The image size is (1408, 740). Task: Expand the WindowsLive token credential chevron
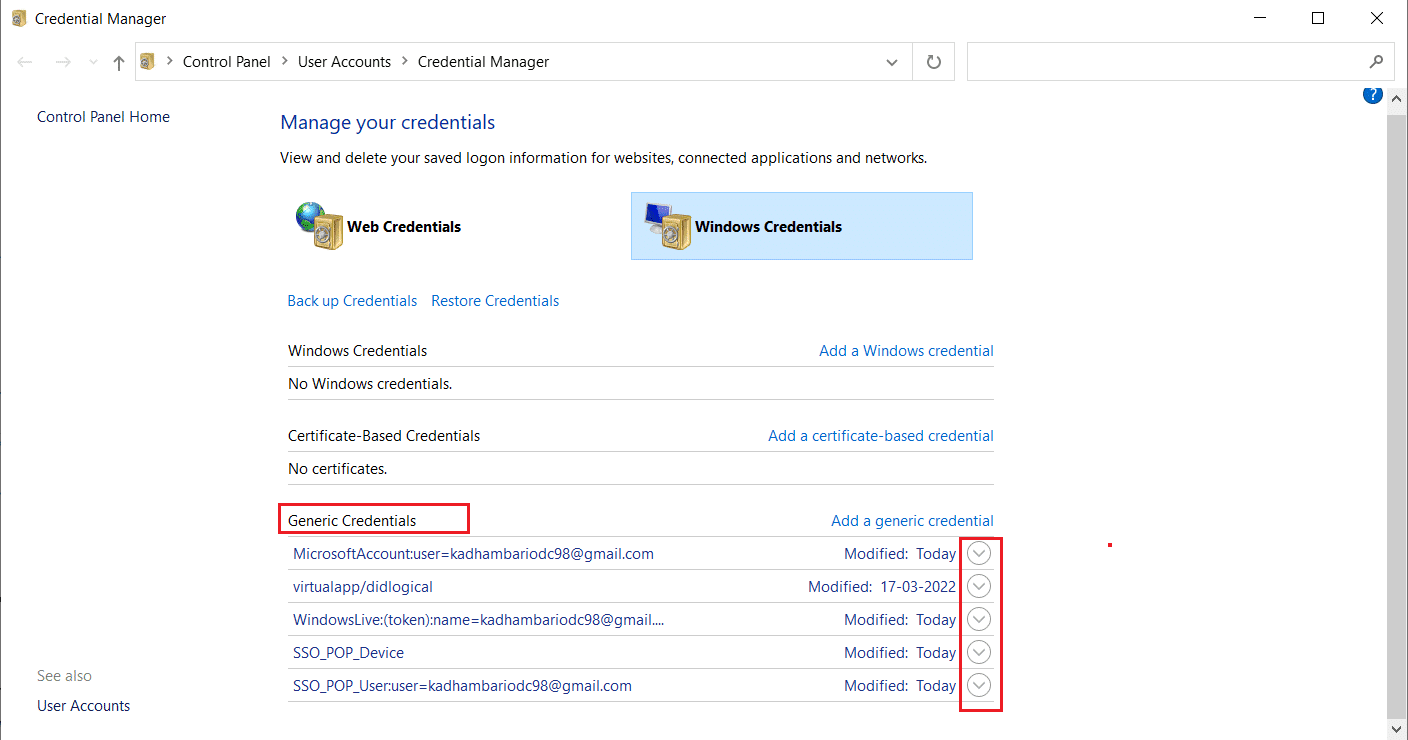979,620
